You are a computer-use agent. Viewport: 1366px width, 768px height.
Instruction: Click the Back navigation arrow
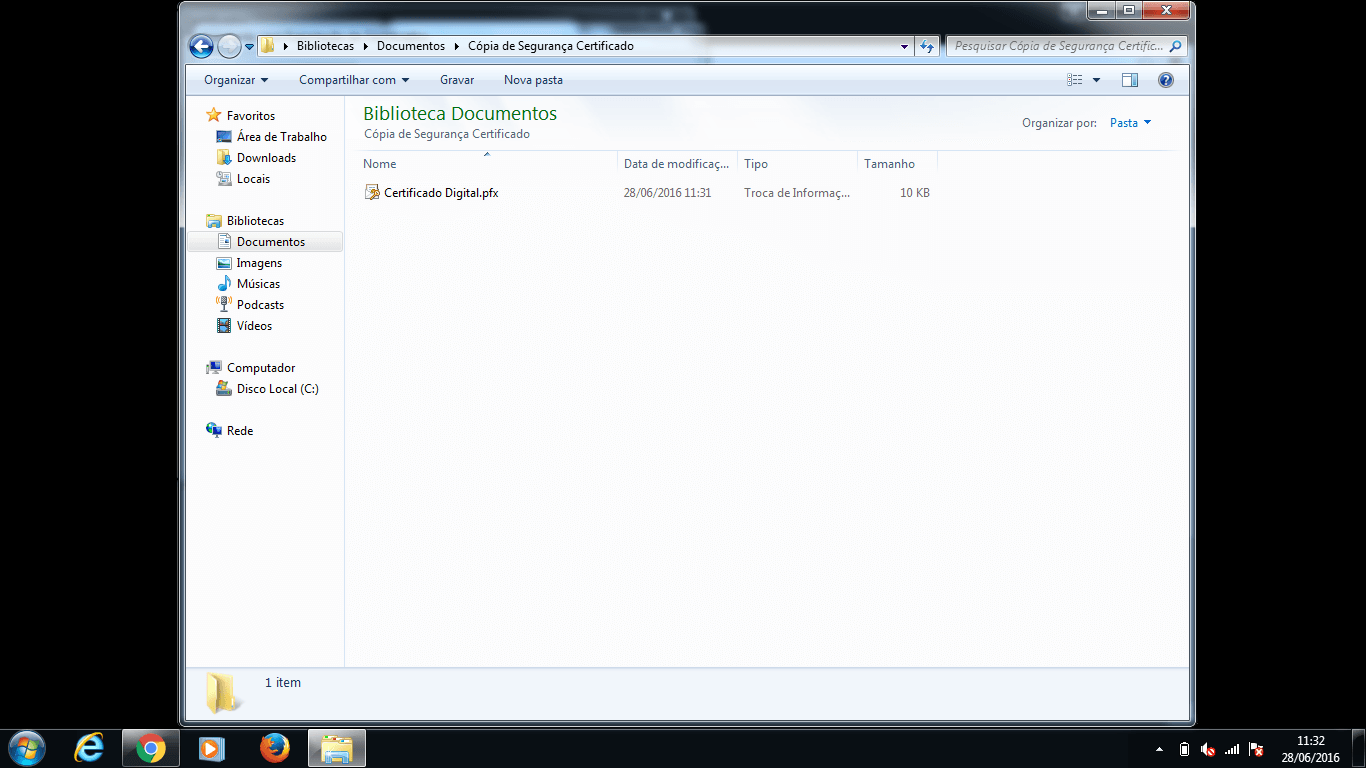point(201,46)
